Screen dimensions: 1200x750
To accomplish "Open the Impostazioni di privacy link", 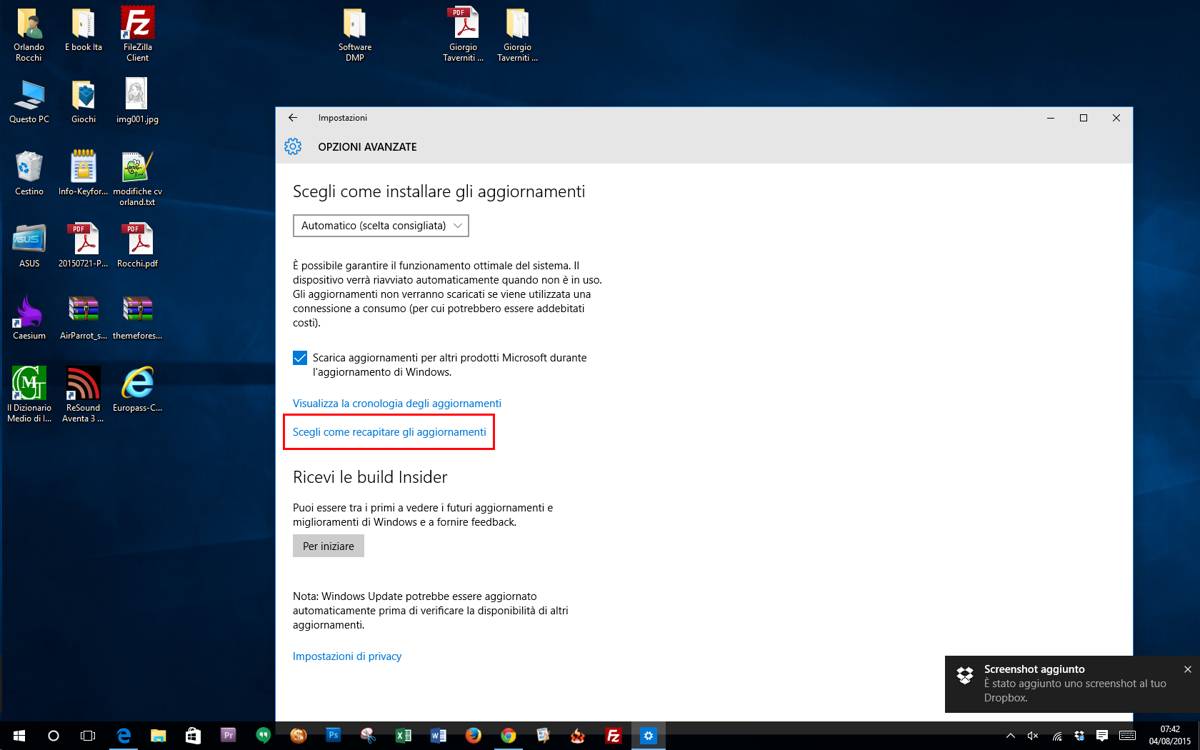I will coord(347,656).
